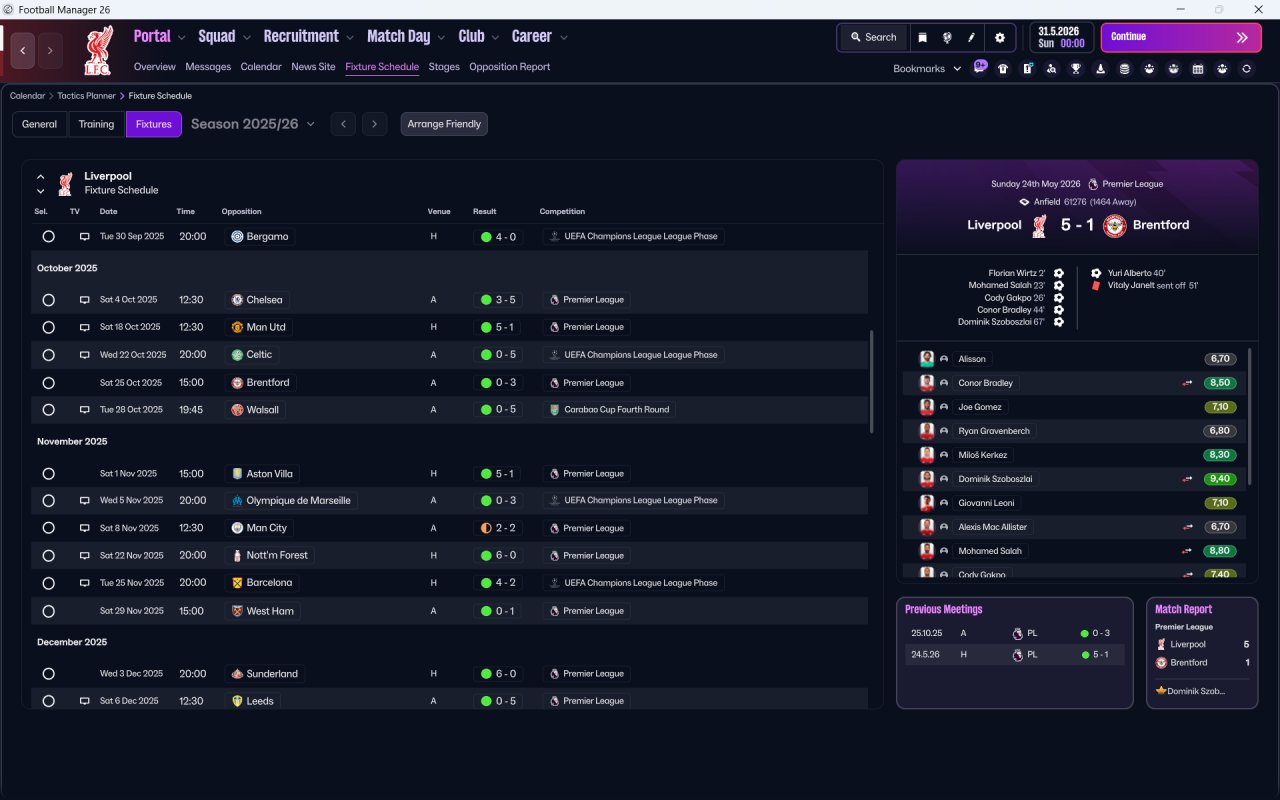Select the radio button for the West Ham fixture
Image resolution: width=1280 pixels, height=800 pixels.
coord(48,611)
